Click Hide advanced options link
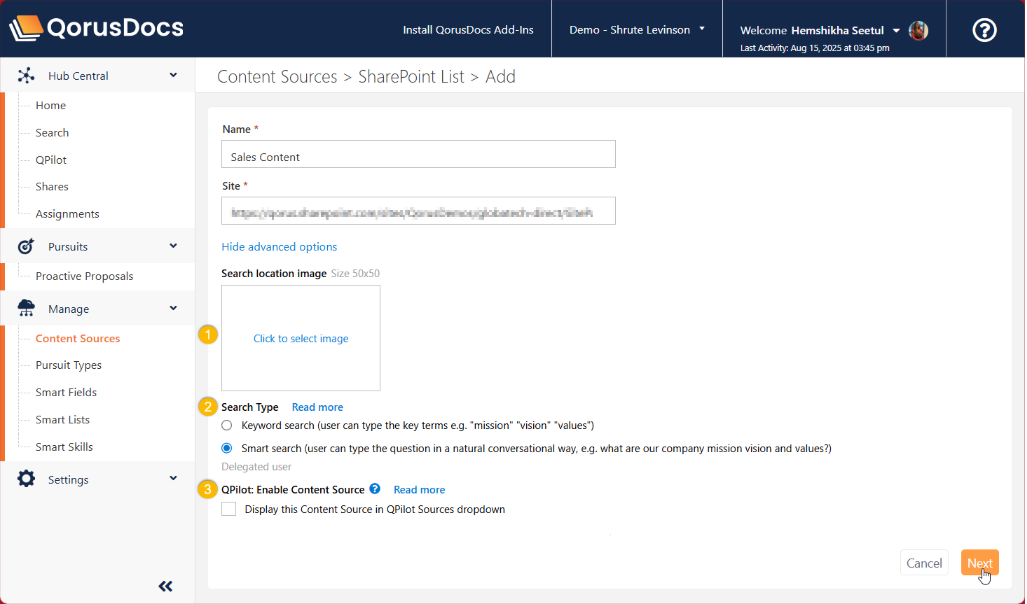Viewport: 1027px width, 604px height. click(x=279, y=247)
